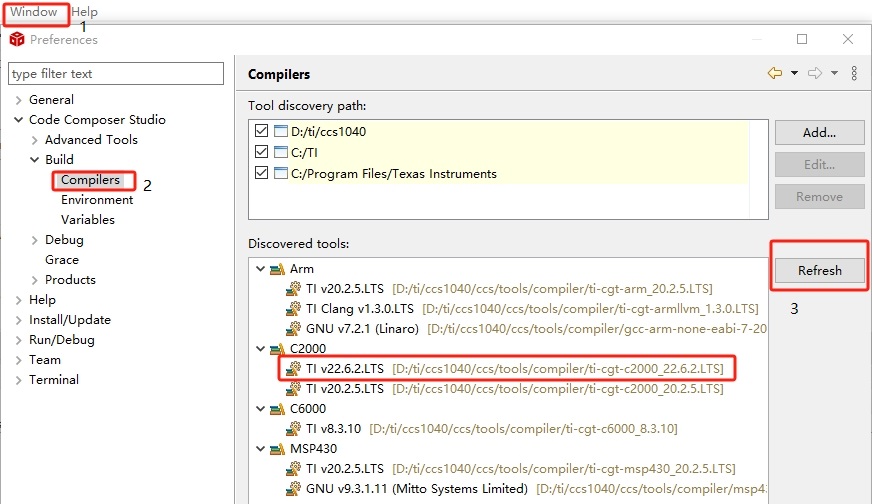Select the ti-cgt-arm_20.2.5.LTS path text
This screenshot has height=504, width=872.
tap(552, 289)
